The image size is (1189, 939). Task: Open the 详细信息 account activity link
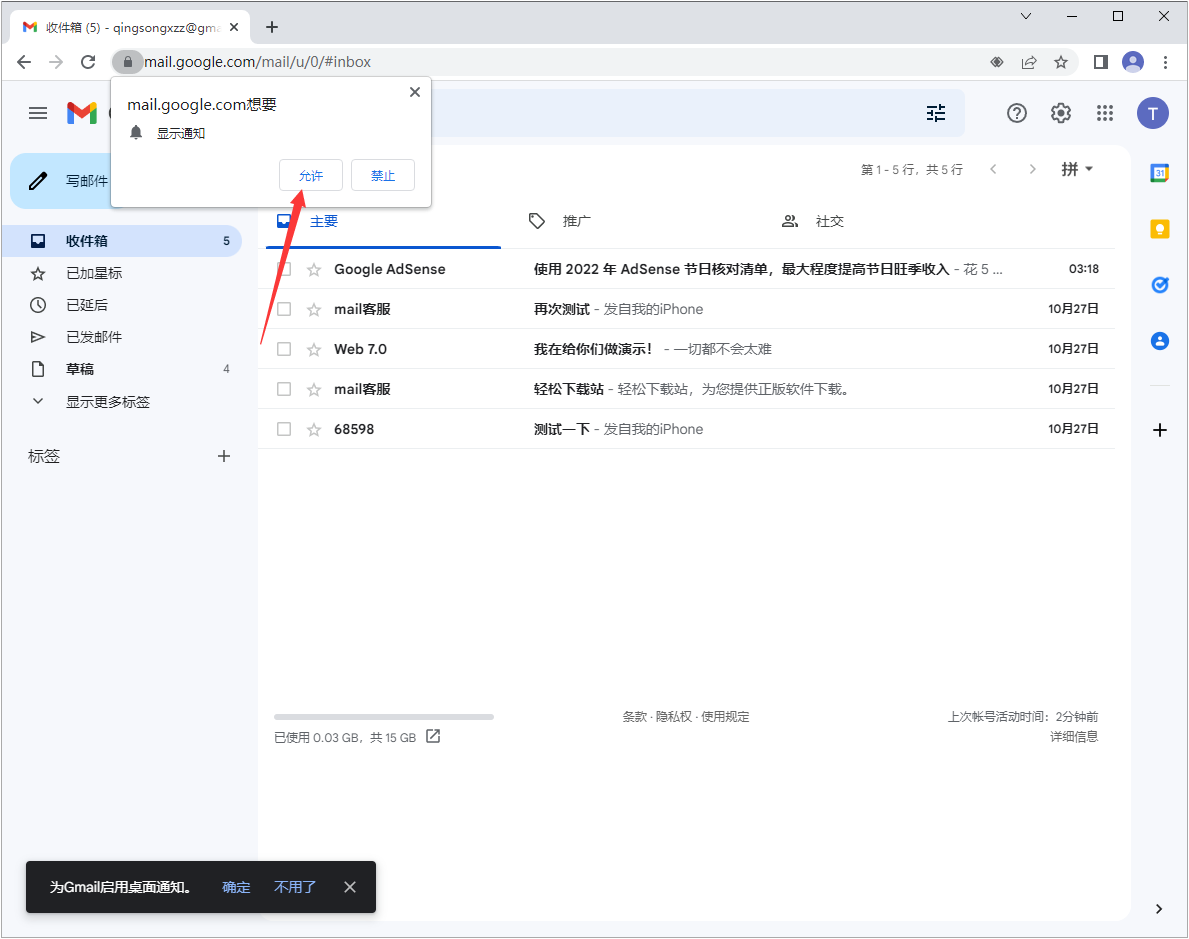pyautogui.click(x=1074, y=736)
